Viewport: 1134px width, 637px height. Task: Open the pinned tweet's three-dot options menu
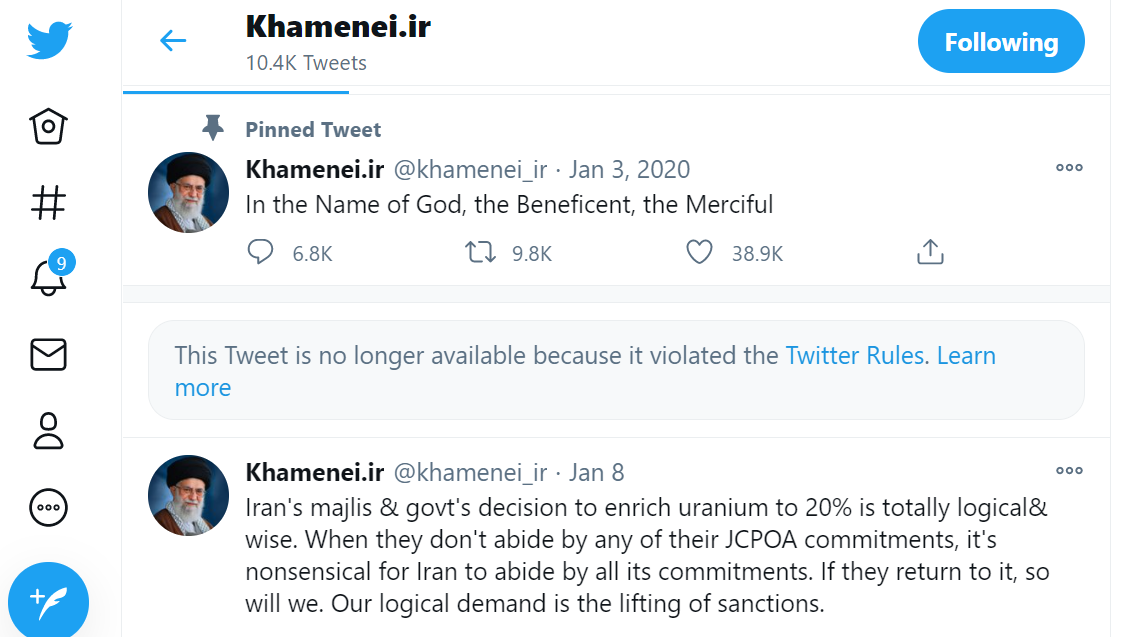click(x=1069, y=167)
